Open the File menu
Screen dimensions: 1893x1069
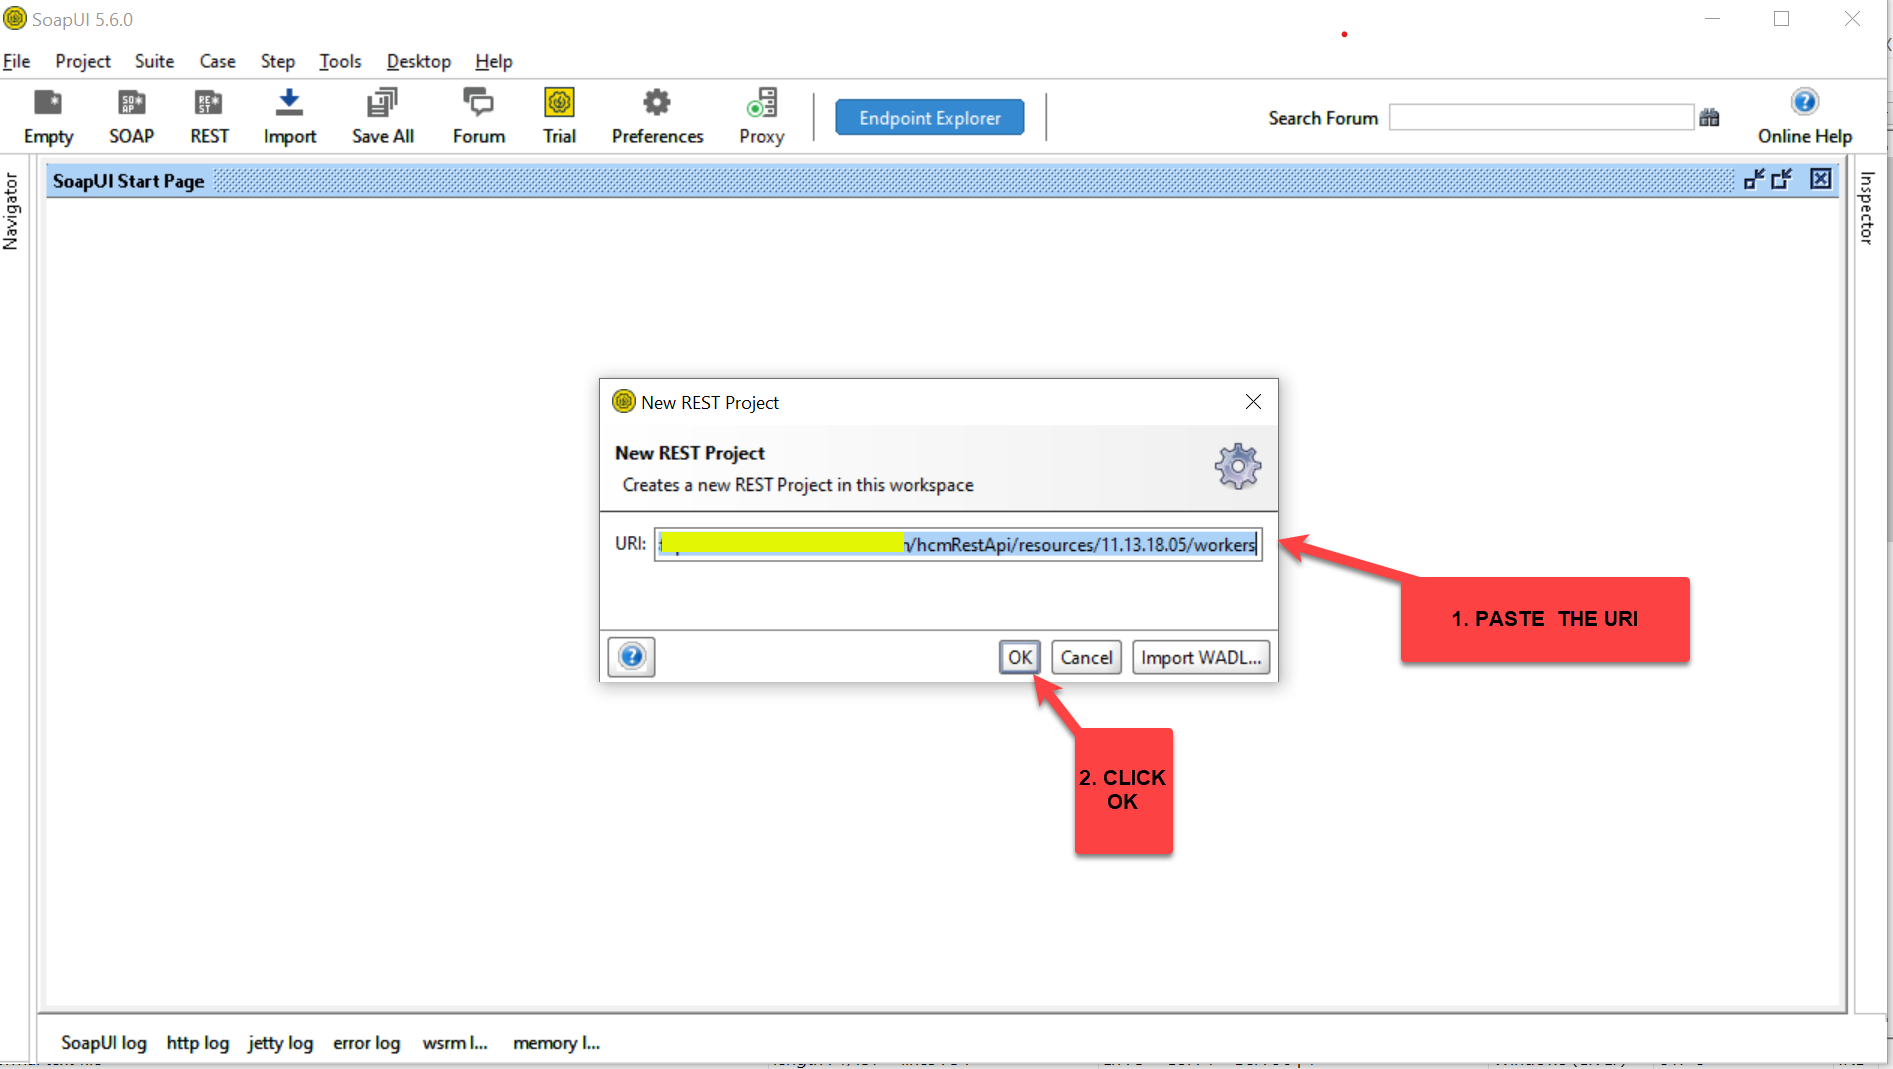coord(17,61)
